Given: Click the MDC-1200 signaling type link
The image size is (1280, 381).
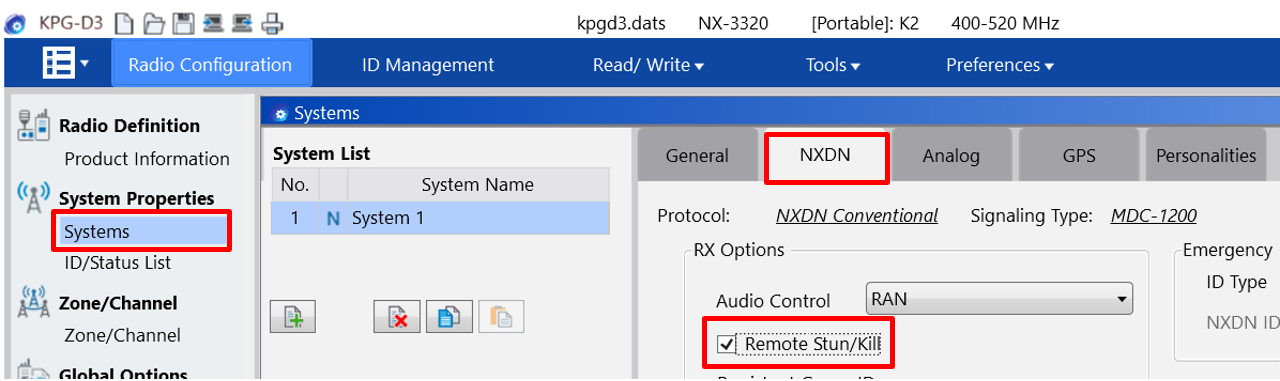Looking at the screenshot, I should [1153, 216].
